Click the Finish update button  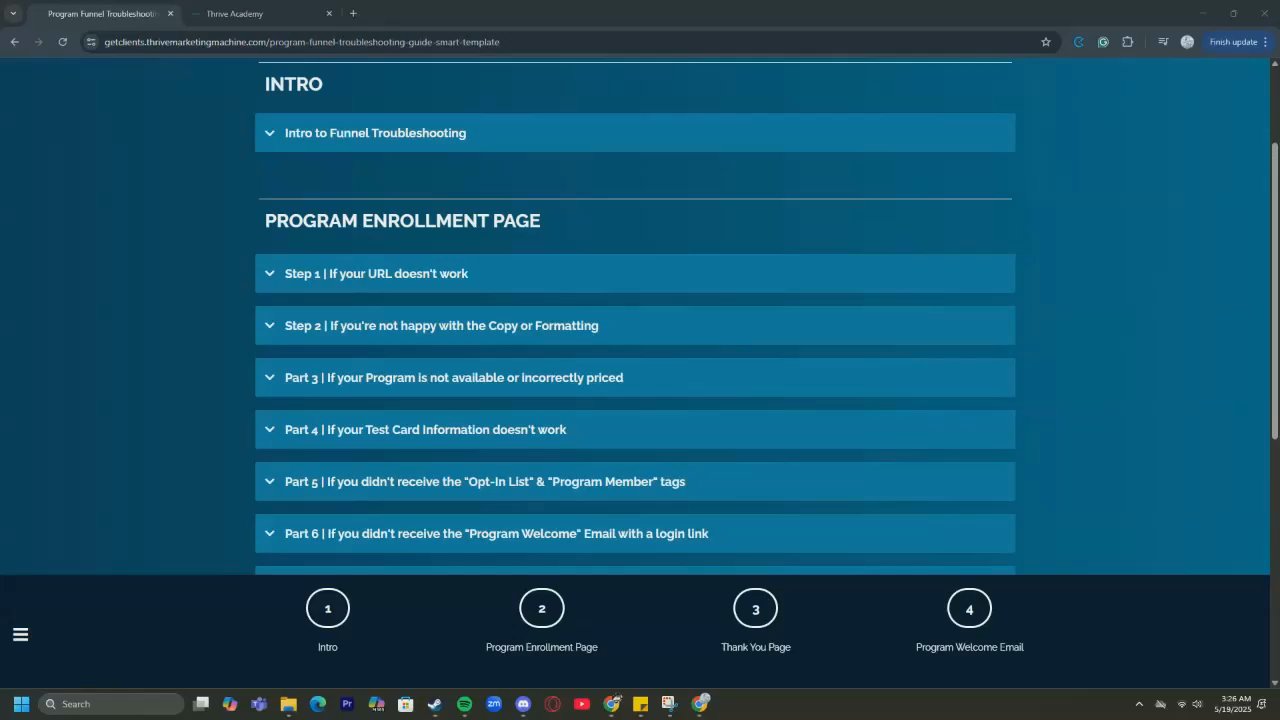[1238, 42]
